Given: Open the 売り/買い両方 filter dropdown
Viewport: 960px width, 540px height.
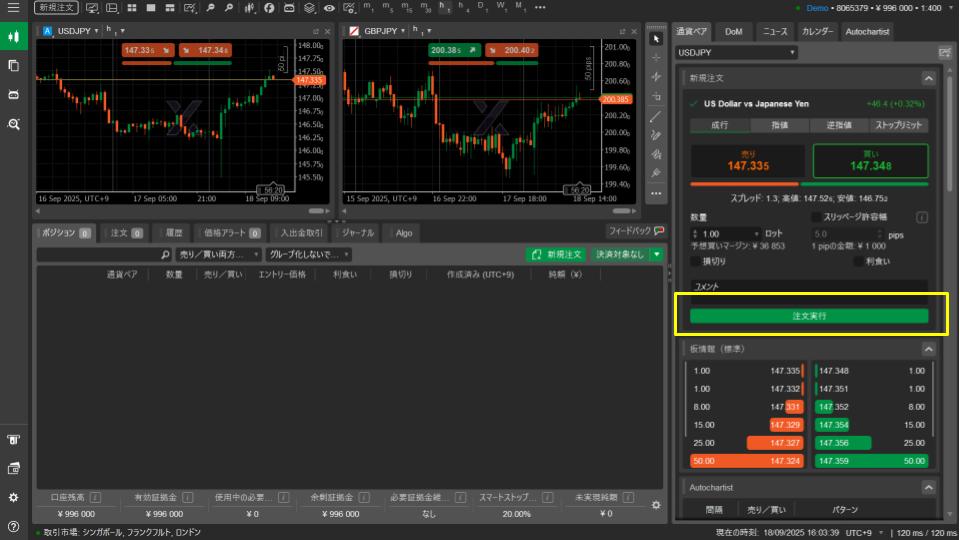Looking at the screenshot, I should click(218, 255).
